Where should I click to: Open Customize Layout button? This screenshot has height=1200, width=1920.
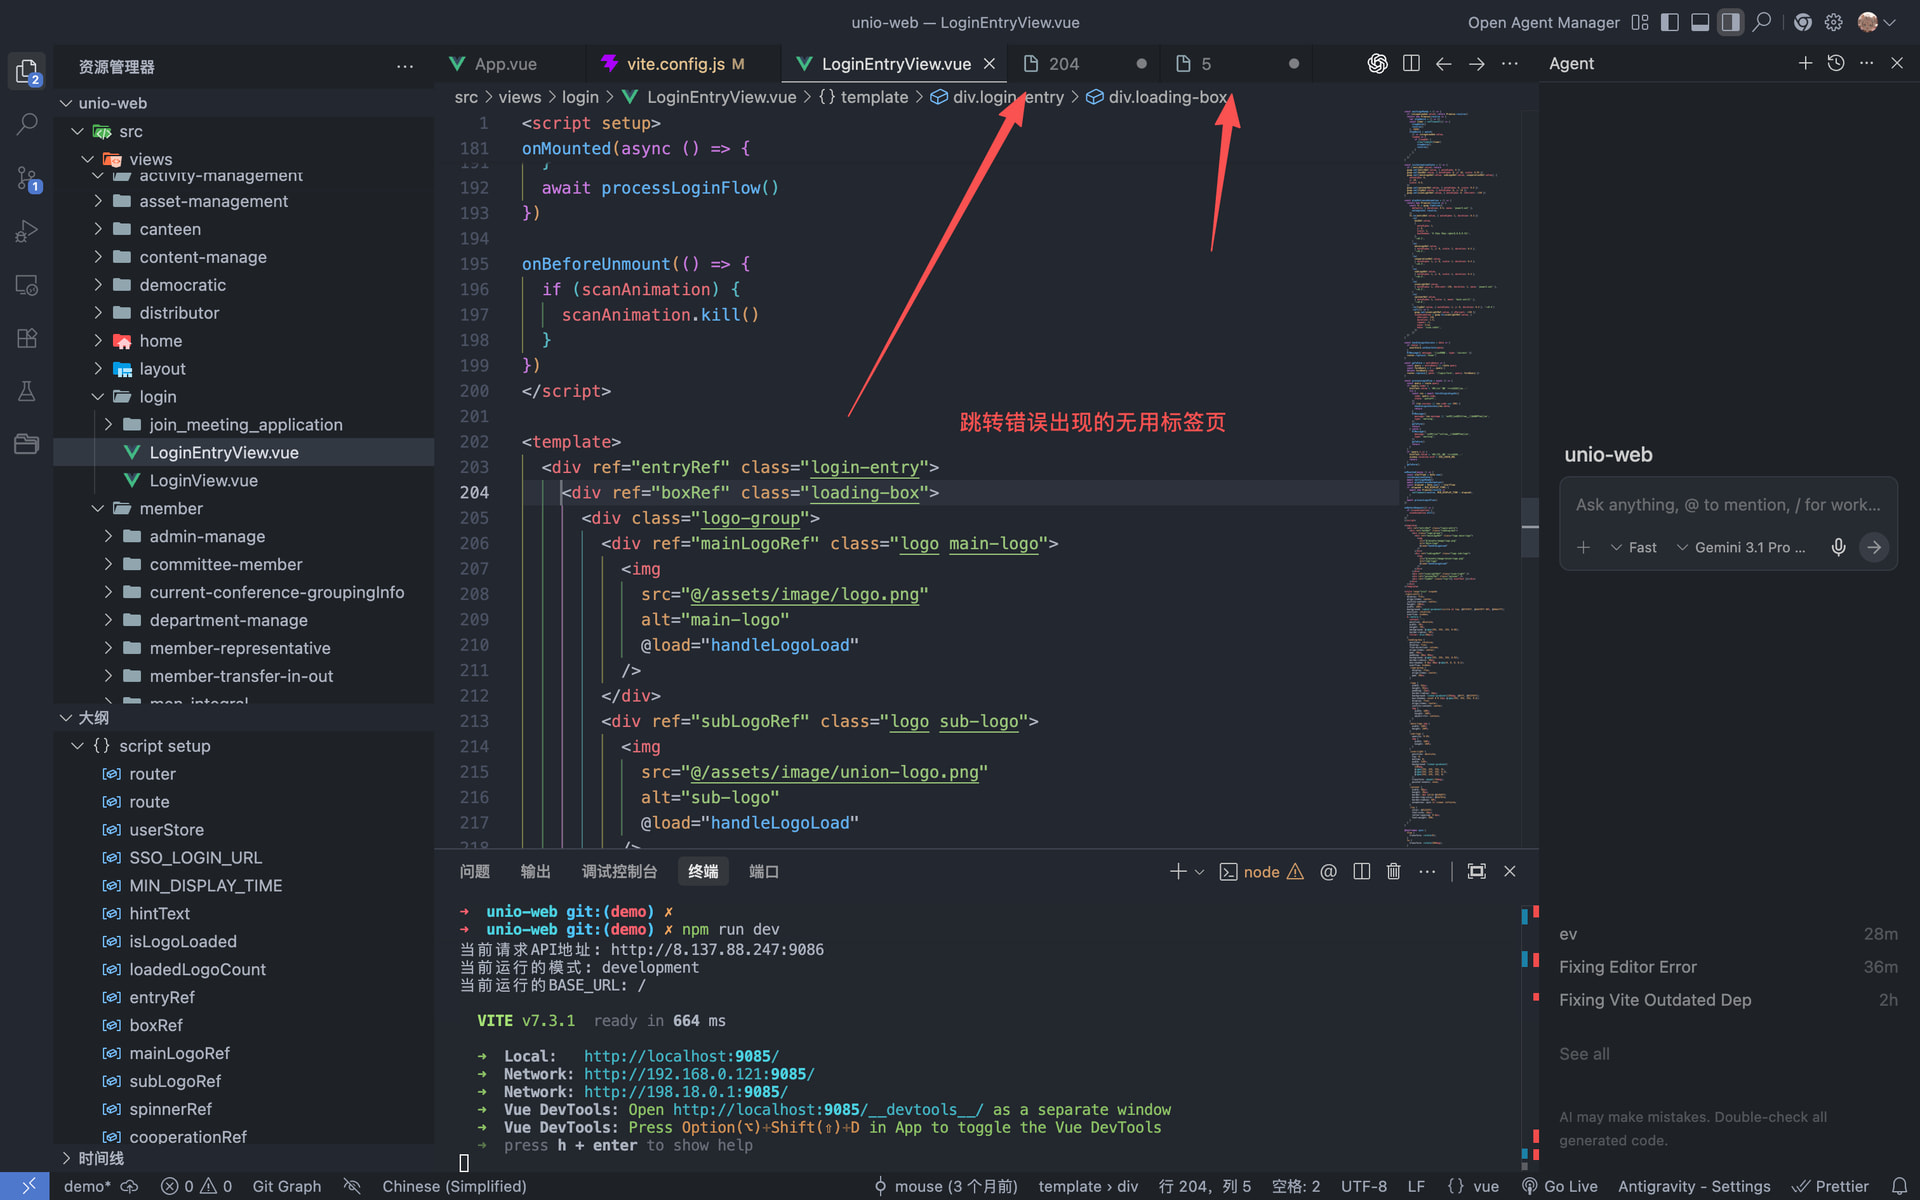tap(1640, 22)
